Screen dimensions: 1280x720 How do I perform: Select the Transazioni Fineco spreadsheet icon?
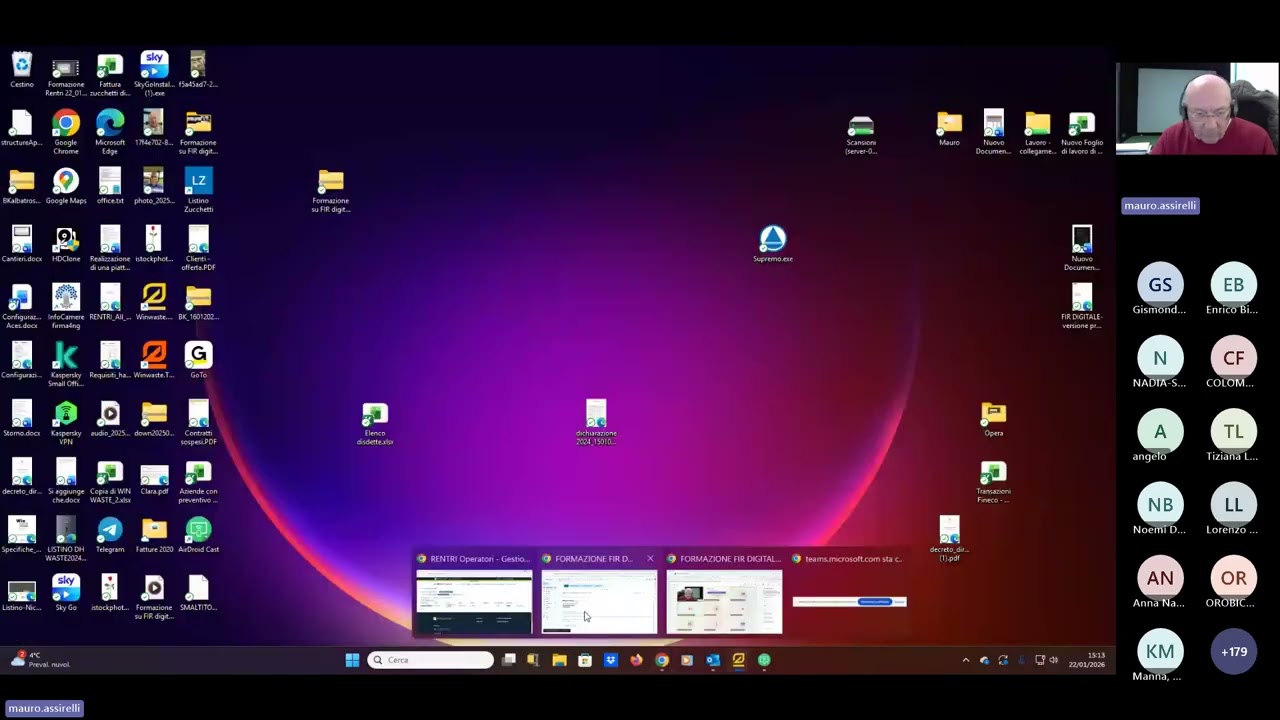pyautogui.click(x=993, y=480)
